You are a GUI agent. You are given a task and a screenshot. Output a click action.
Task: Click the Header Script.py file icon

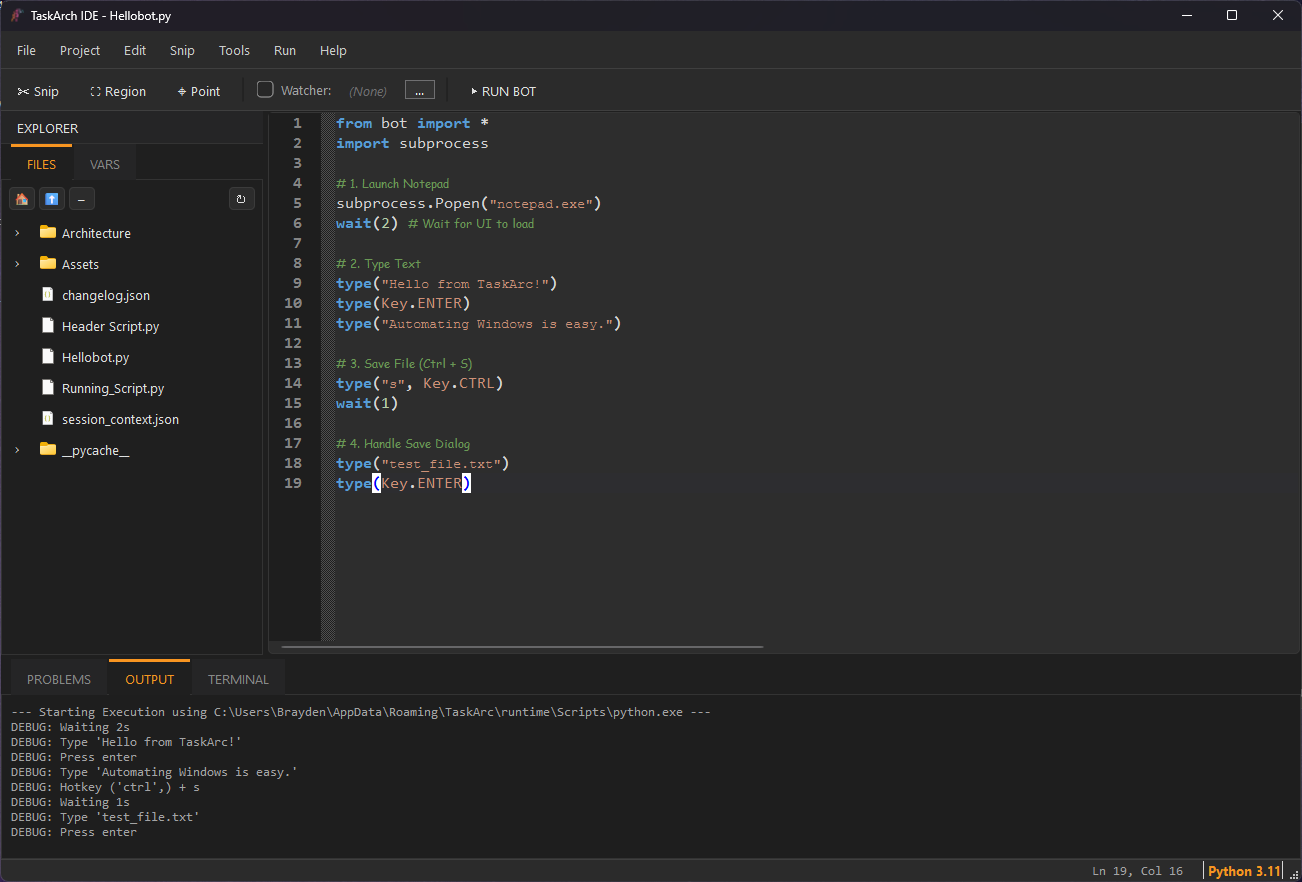pyautogui.click(x=48, y=325)
